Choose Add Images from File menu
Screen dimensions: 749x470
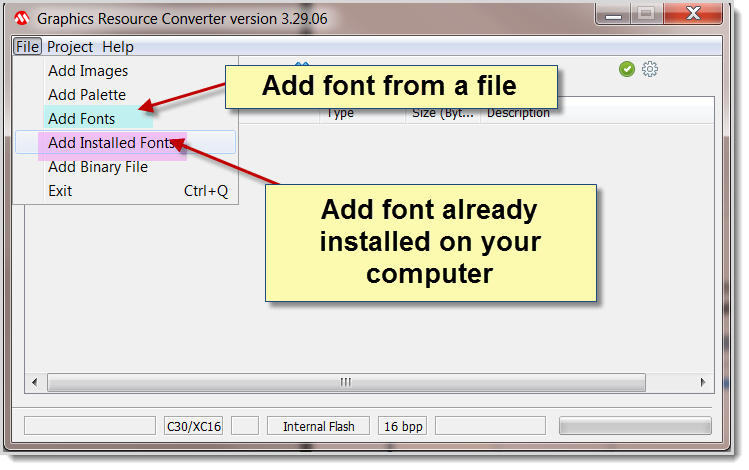coord(126,71)
